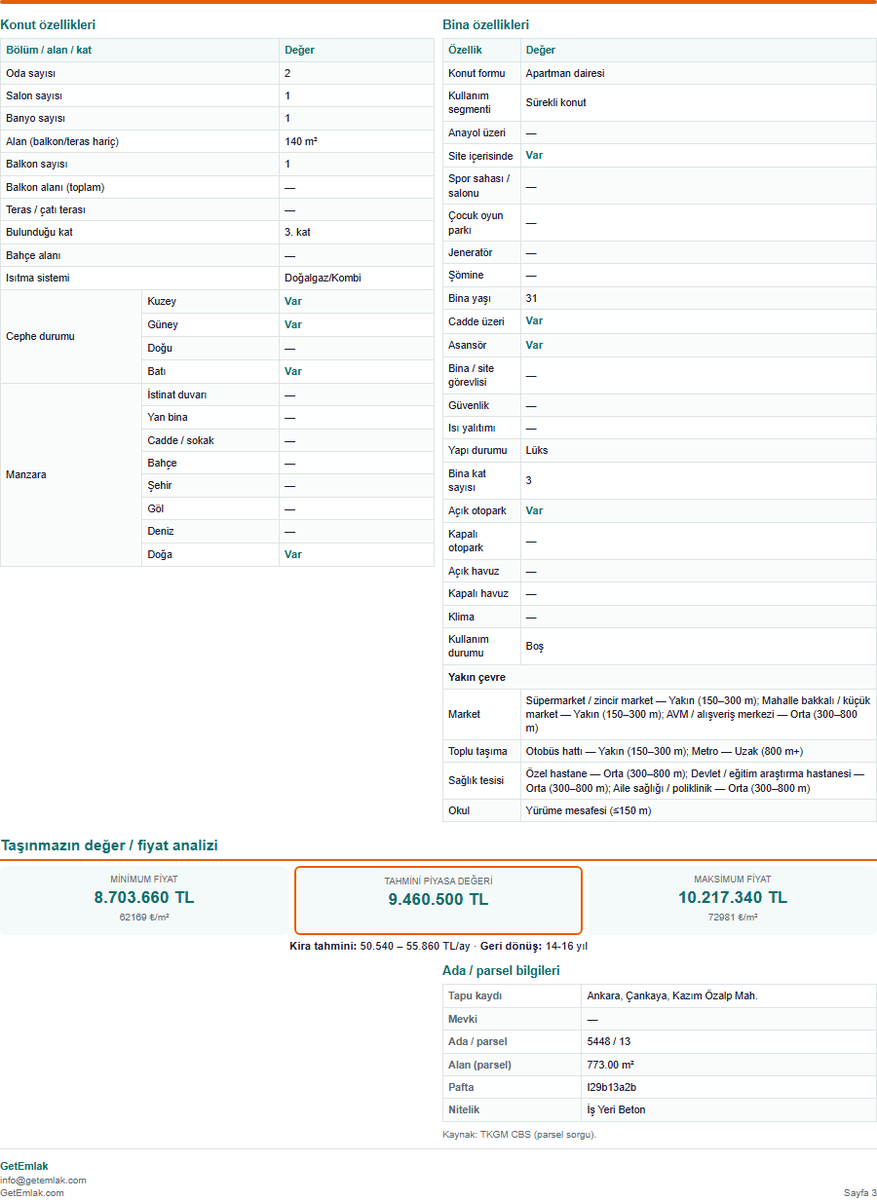Select the parcel number 5448 / 13
Image resolution: width=877 pixels, height=1200 pixels.
point(610,1042)
